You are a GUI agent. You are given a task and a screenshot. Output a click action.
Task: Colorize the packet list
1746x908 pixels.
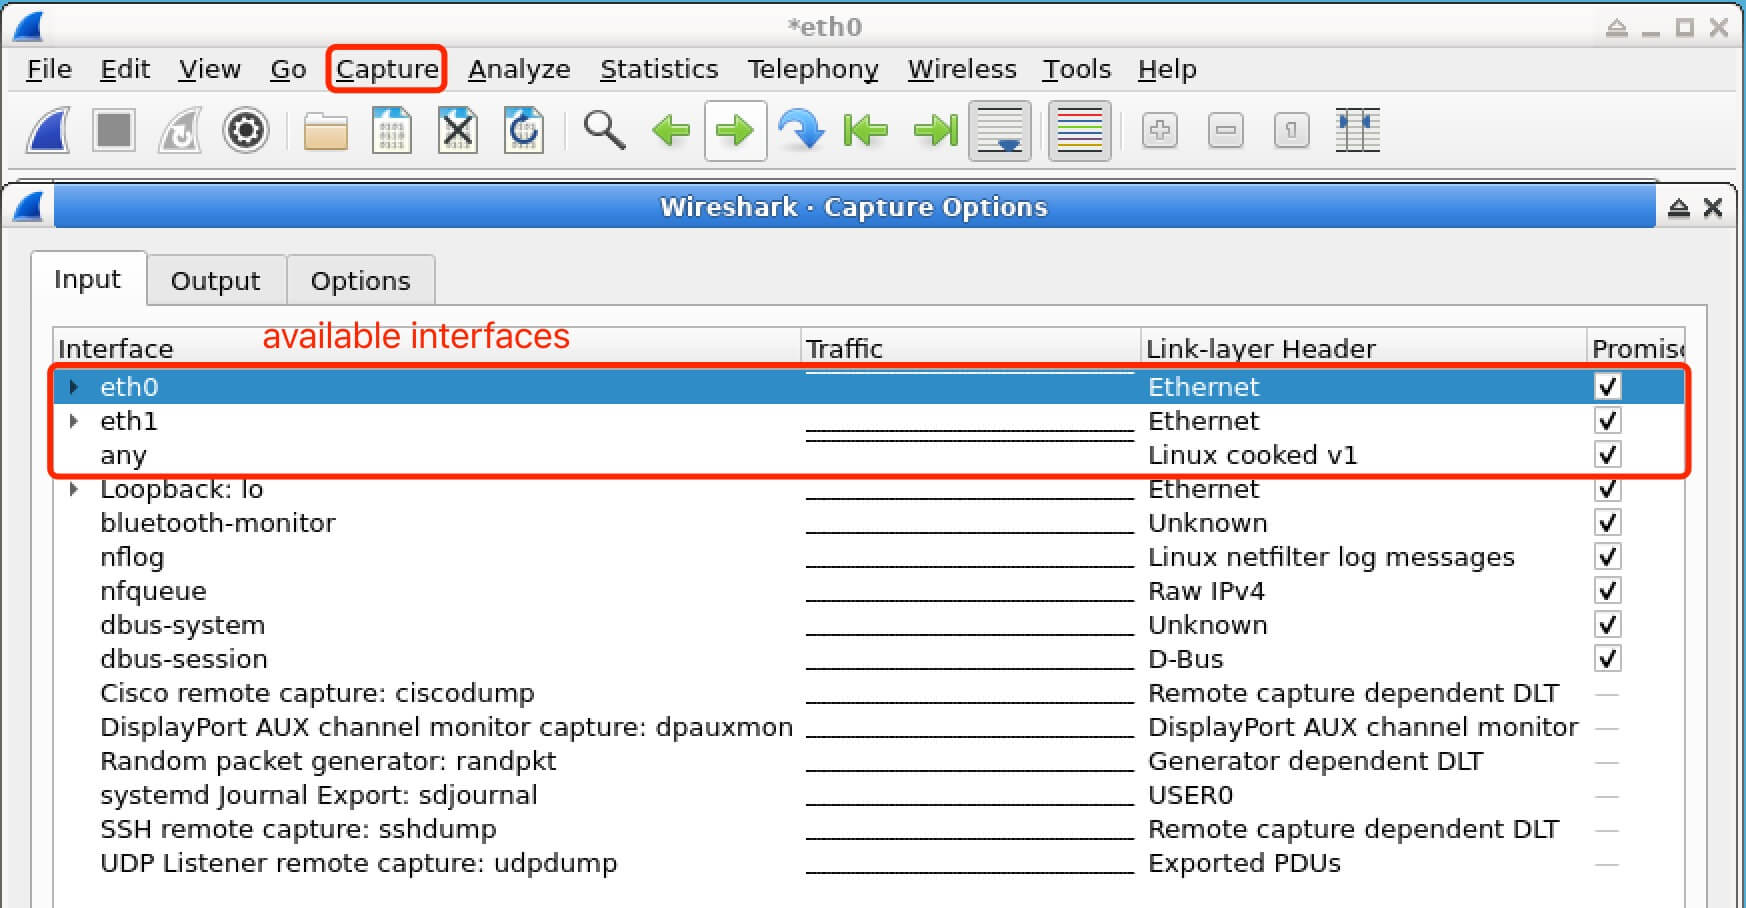(1079, 130)
